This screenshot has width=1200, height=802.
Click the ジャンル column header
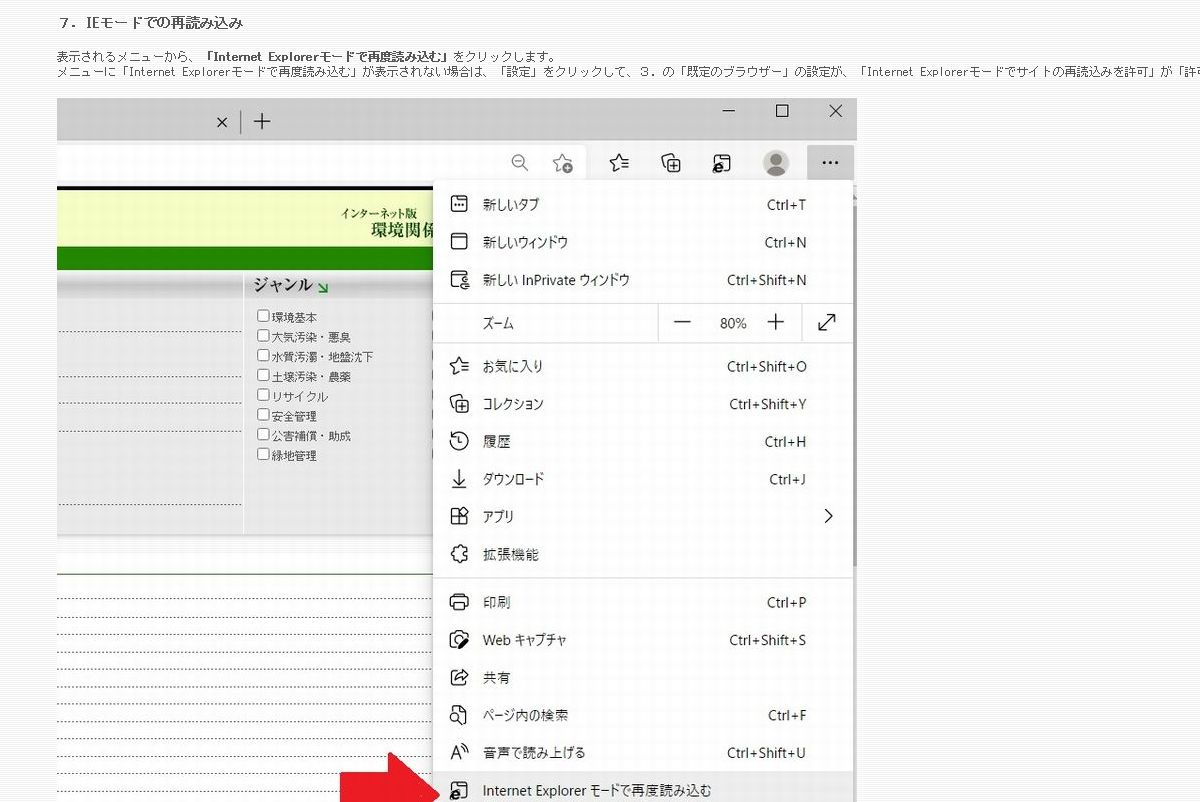(x=283, y=286)
